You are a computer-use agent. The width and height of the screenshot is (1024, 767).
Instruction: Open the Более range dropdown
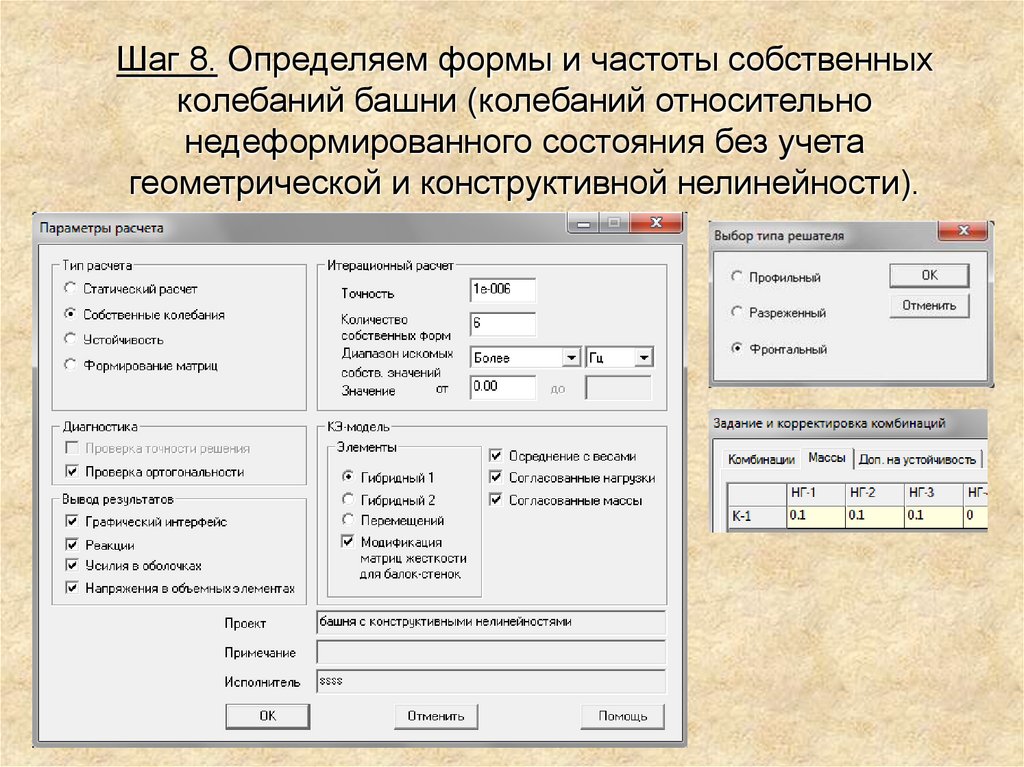pos(571,357)
